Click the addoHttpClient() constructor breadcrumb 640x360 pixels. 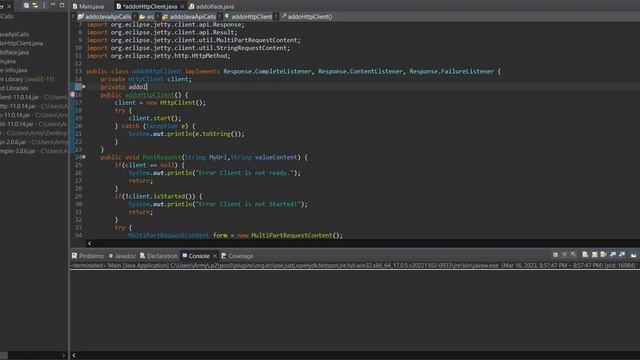(307, 17)
